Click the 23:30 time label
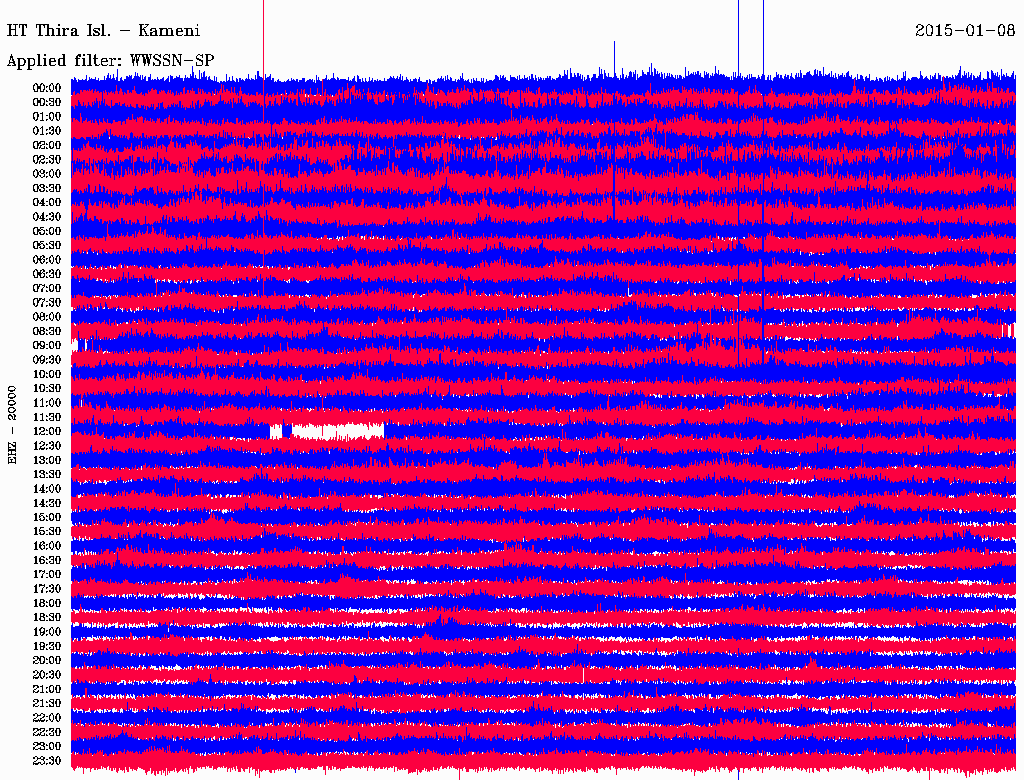Image resolution: width=1024 pixels, height=780 pixels. click(x=47, y=761)
